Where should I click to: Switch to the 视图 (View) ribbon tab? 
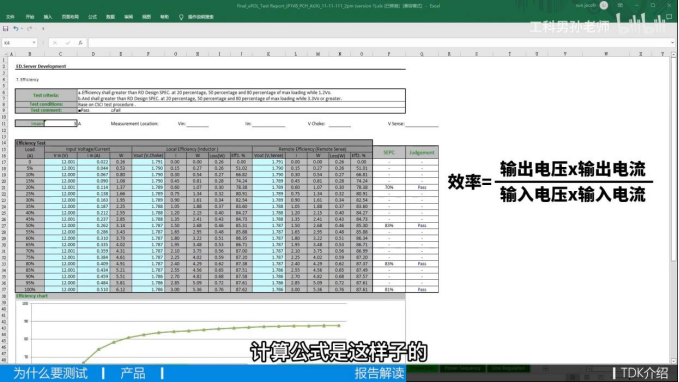tap(146, 17)
